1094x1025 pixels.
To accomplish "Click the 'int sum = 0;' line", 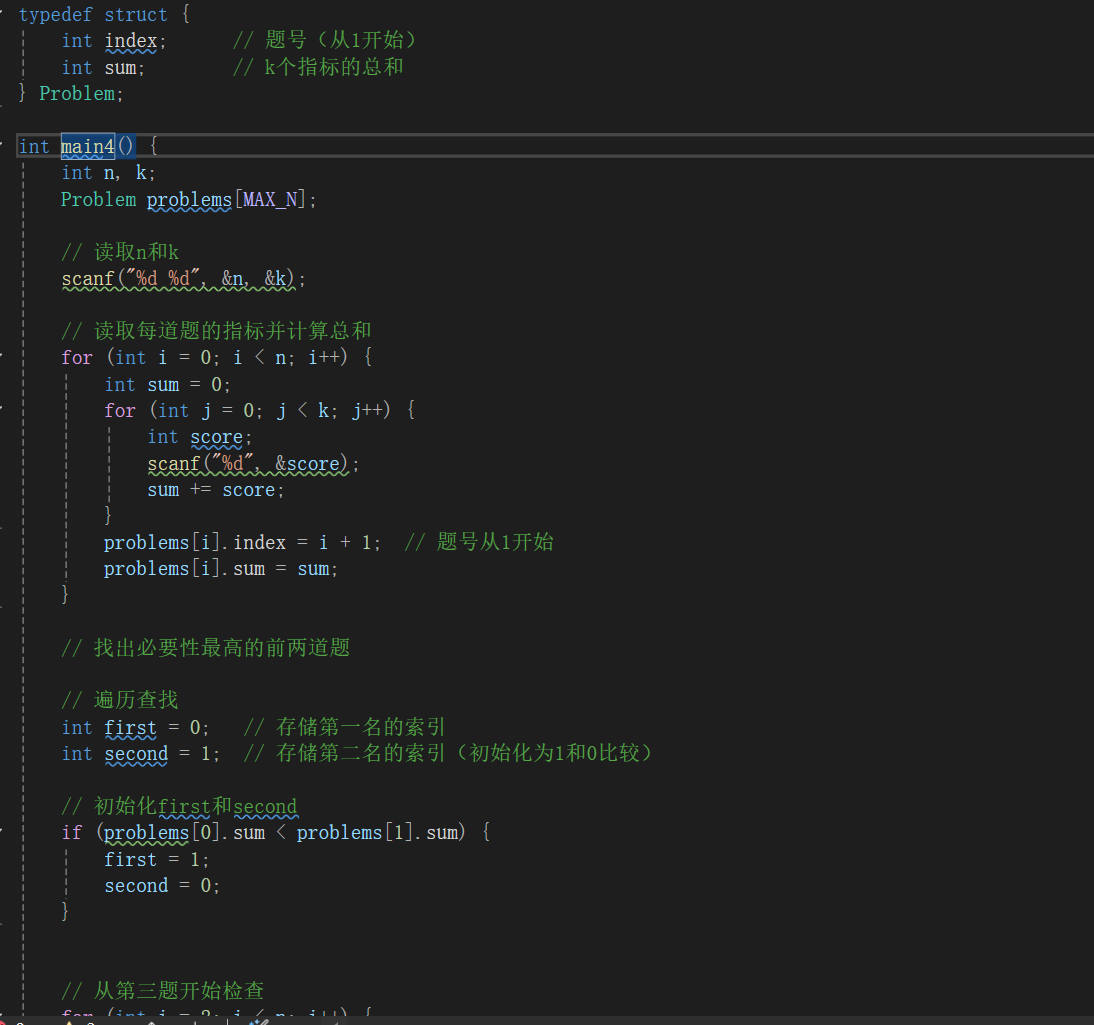I will pyautogui.click(x=167, y=384).
